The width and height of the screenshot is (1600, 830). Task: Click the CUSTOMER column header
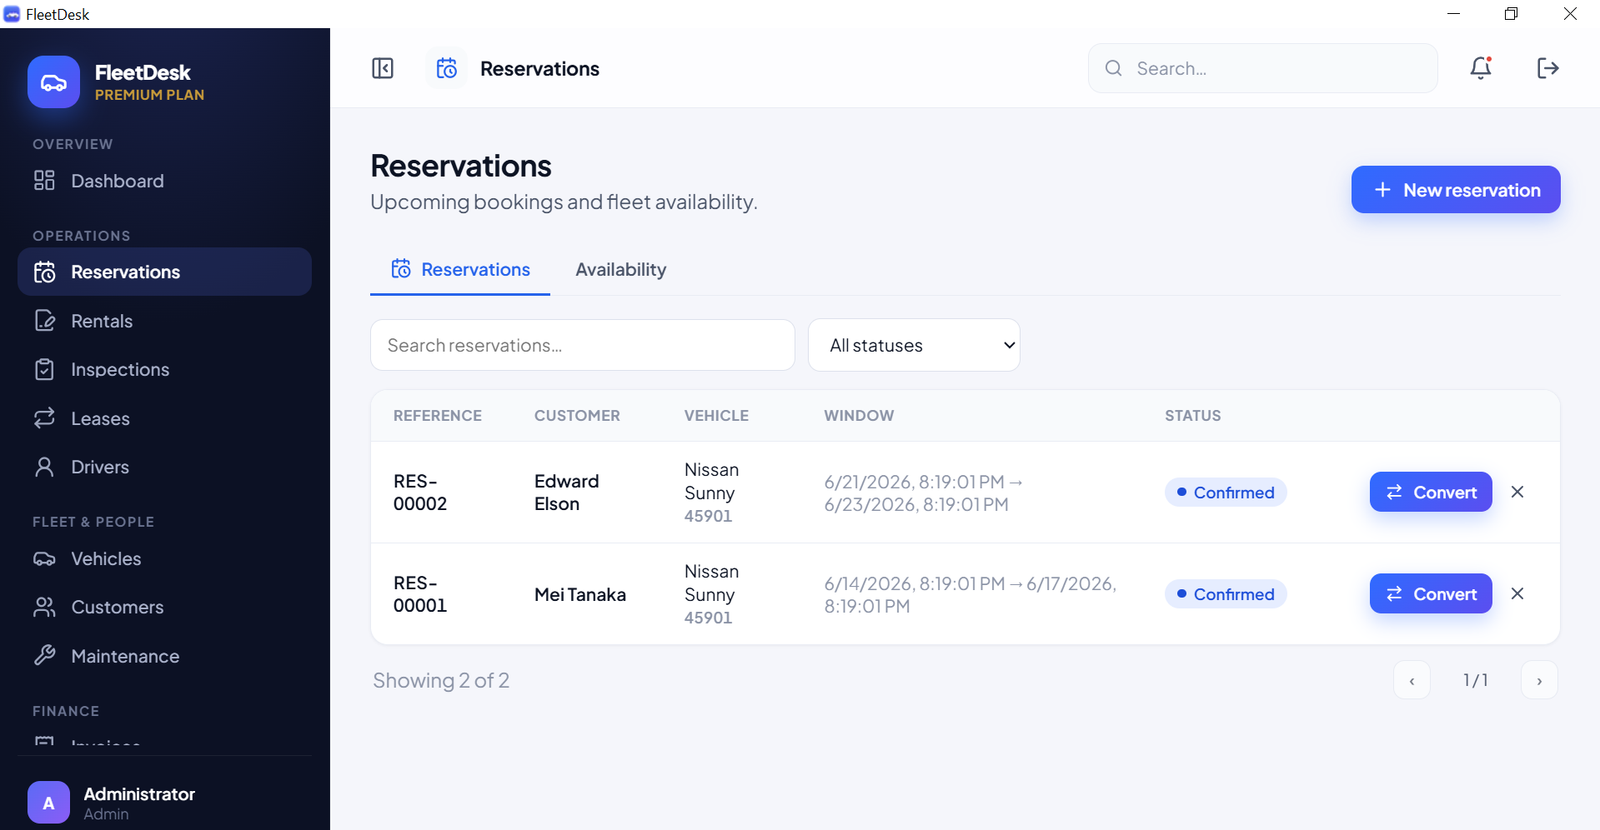tap(577, 415)
